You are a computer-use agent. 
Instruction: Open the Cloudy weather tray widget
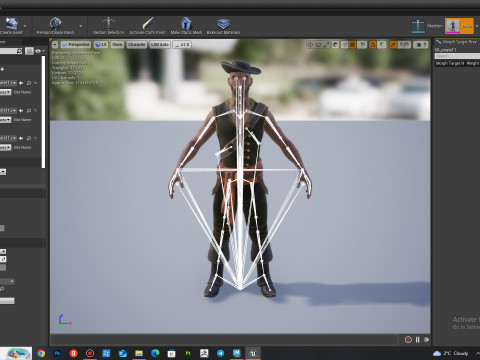pos(451,353)
